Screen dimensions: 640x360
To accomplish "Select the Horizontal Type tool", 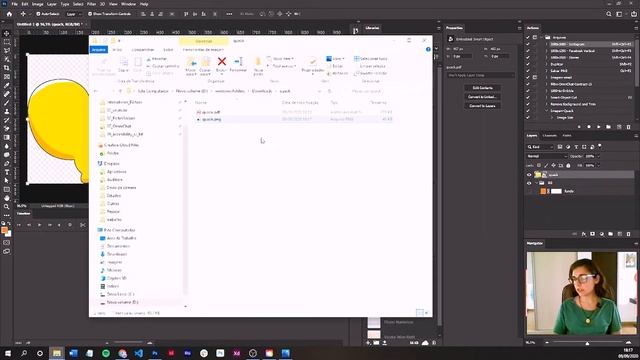I will pos(7,172).
